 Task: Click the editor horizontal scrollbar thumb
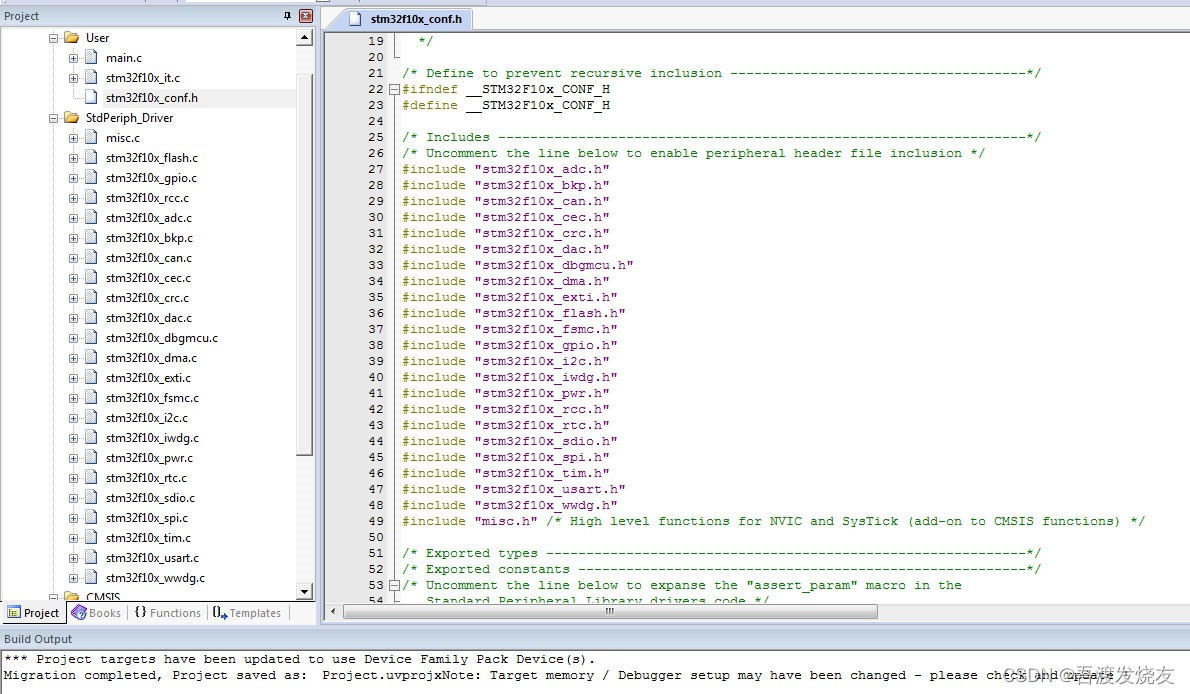[x=610, y=611]
